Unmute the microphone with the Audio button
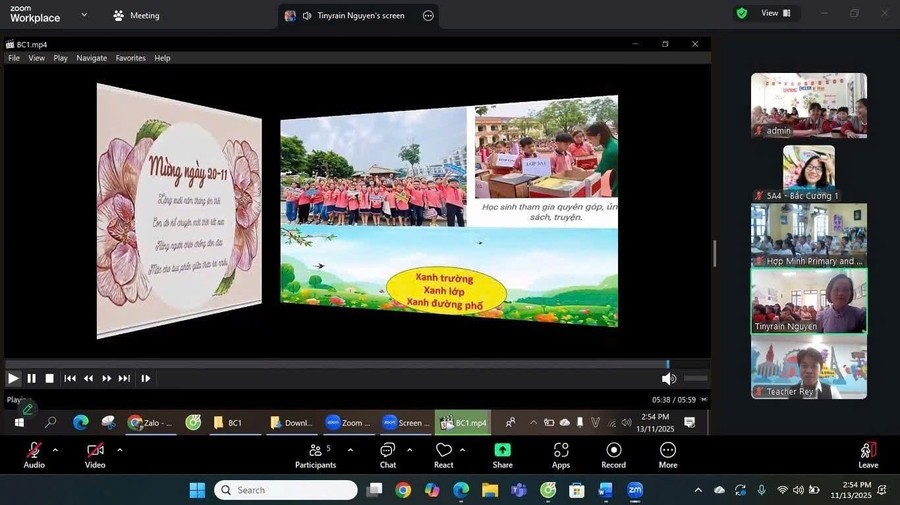Screen dimensions: 900x505 click(34, 454)
